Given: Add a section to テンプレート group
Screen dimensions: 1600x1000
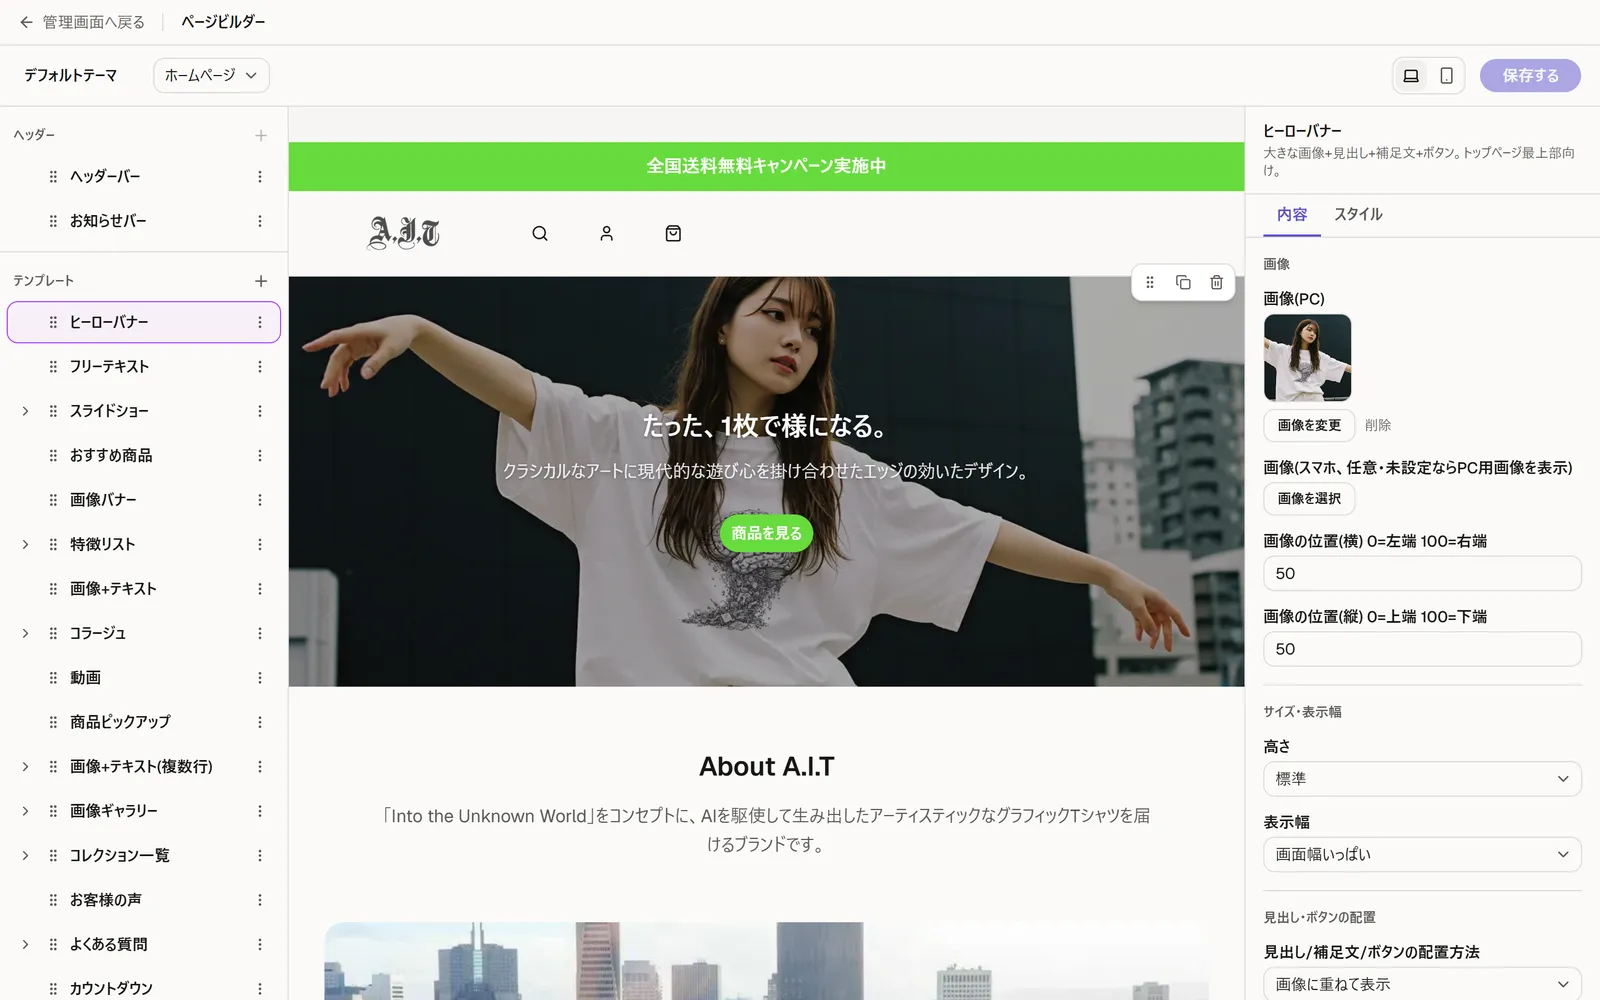Looking at the screenshot, I should tap(261, 281).
